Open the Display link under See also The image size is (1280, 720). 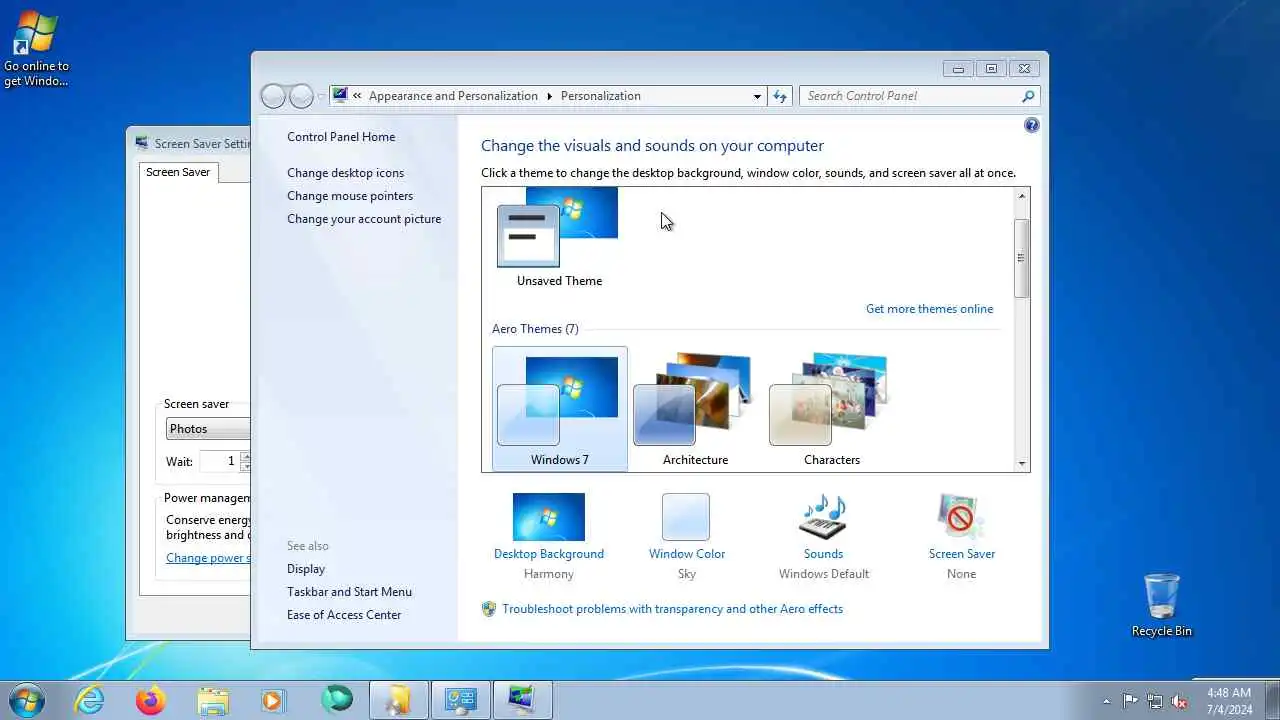306,569
